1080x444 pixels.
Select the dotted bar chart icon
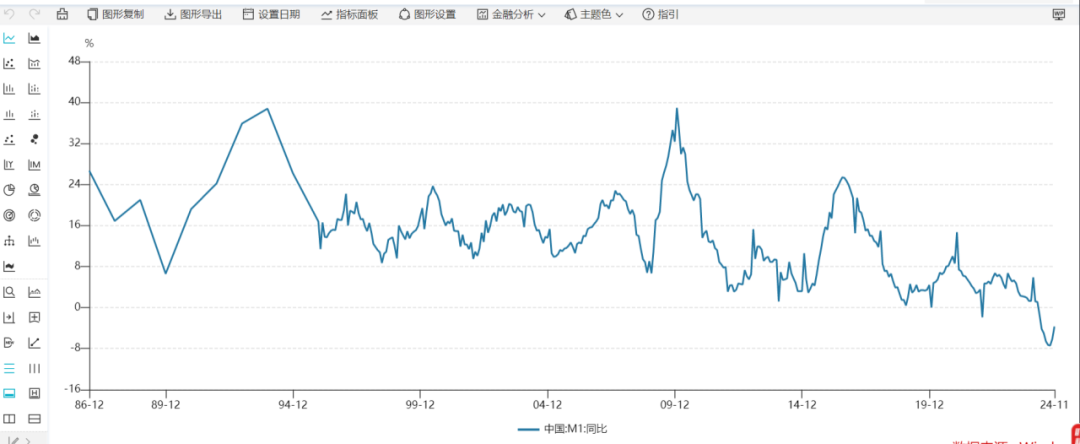click(x=34, y=89)
